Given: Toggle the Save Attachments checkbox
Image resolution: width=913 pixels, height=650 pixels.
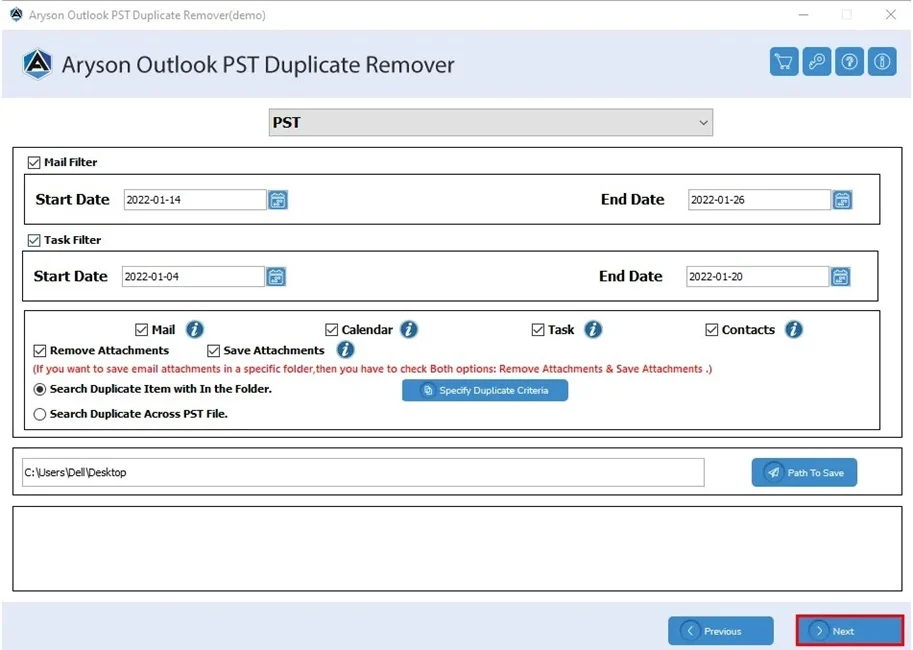Looking at the screenshot, I should click(213, 351).
